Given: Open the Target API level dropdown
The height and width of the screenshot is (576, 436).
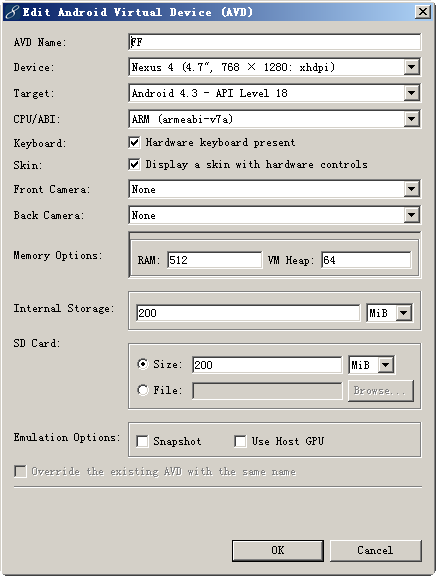Looking at the screenshot, I should [411, 93].
